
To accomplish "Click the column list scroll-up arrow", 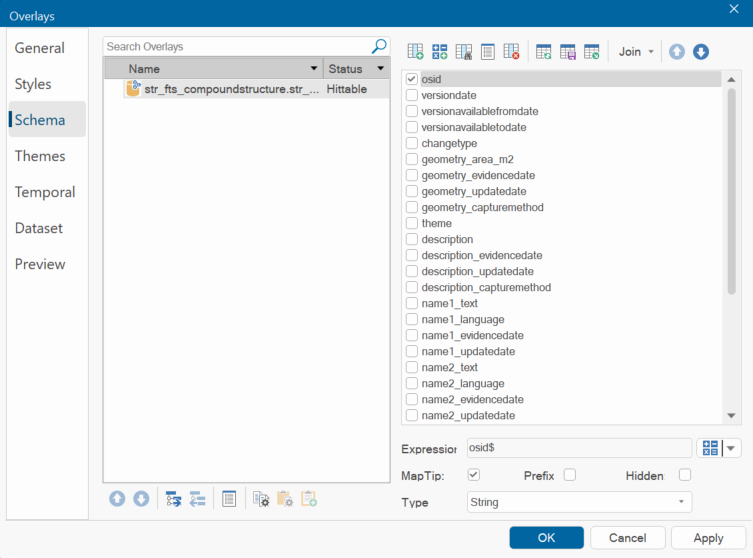I will click(x=731, y=79).
